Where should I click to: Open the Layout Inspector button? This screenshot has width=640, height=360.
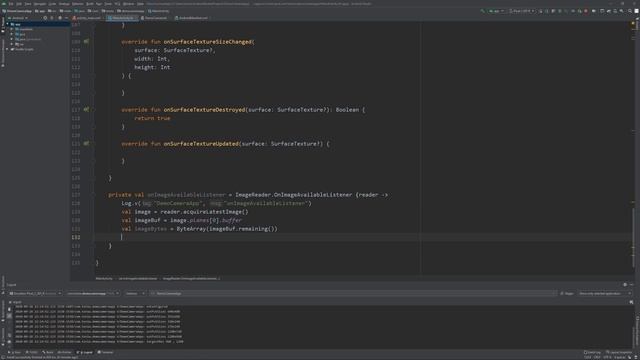[619, 352]
